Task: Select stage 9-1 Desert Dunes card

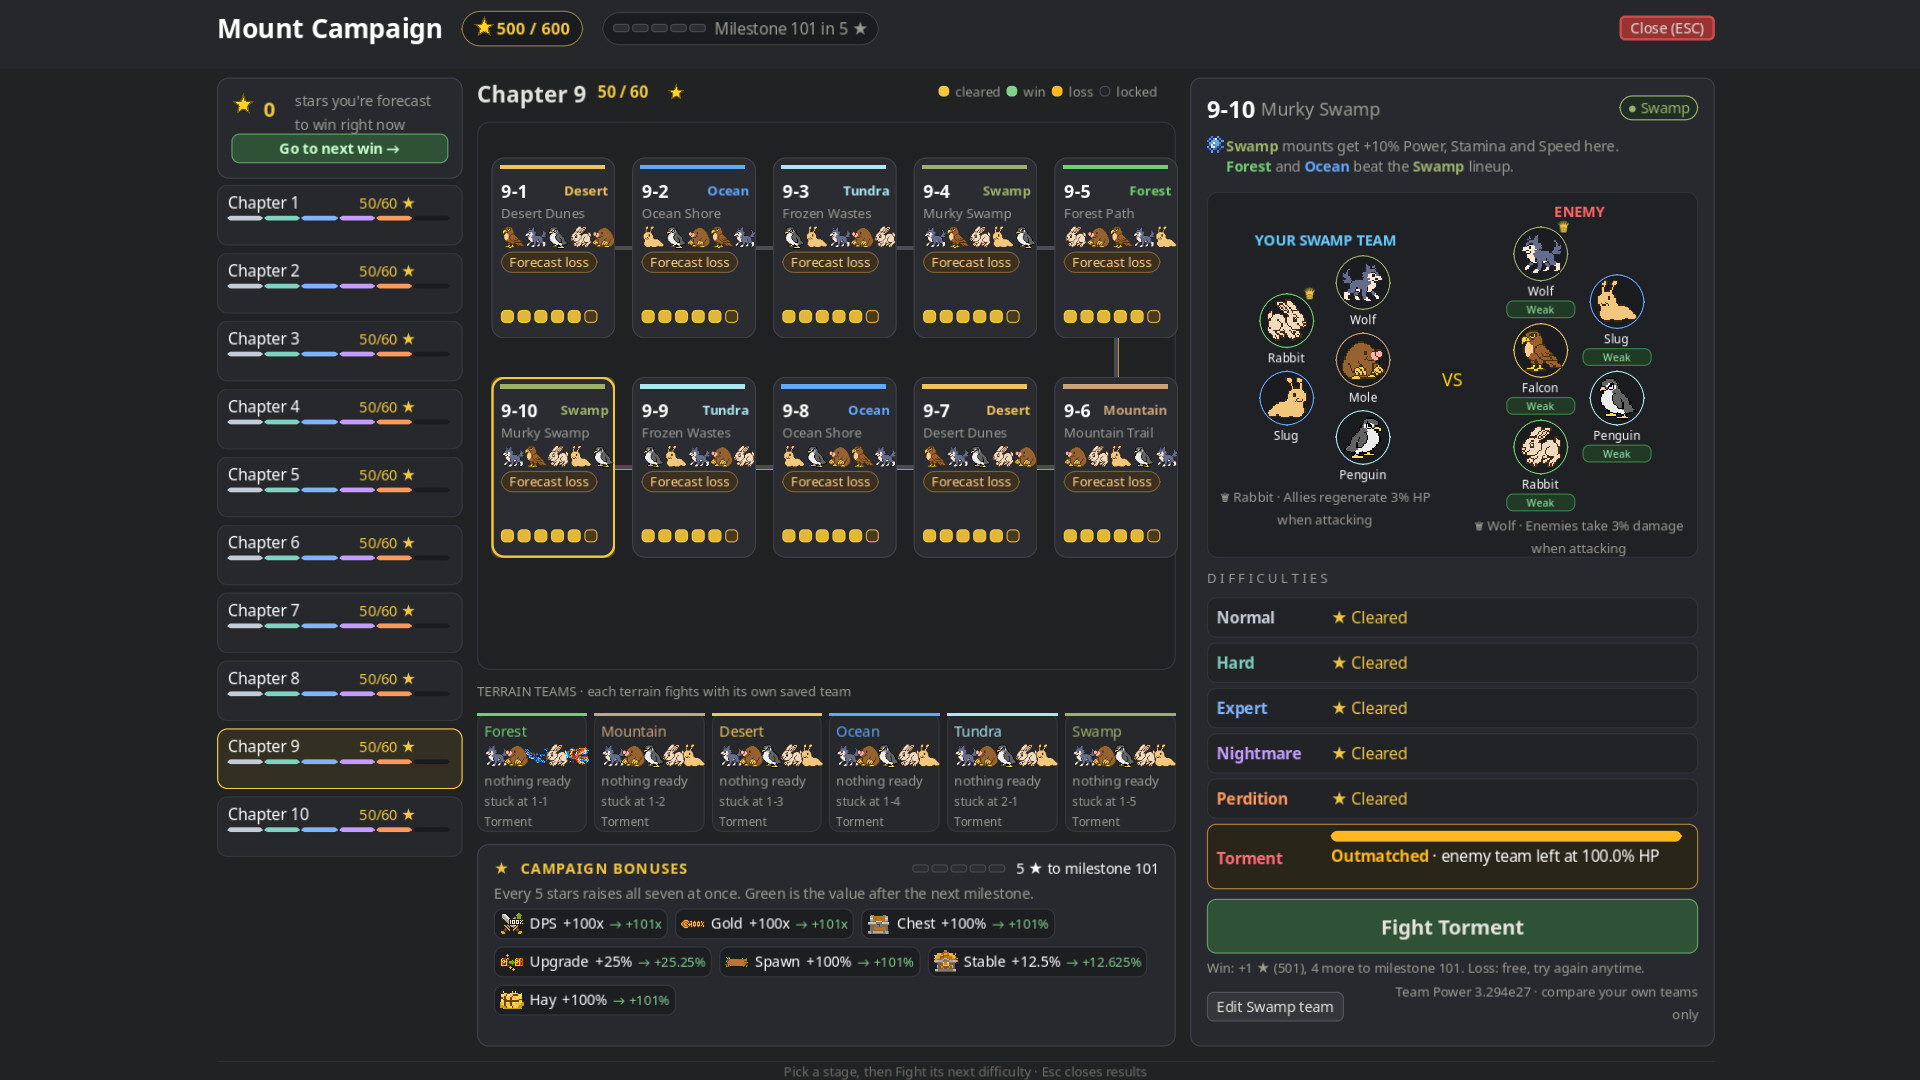Action: click(553, 248)
